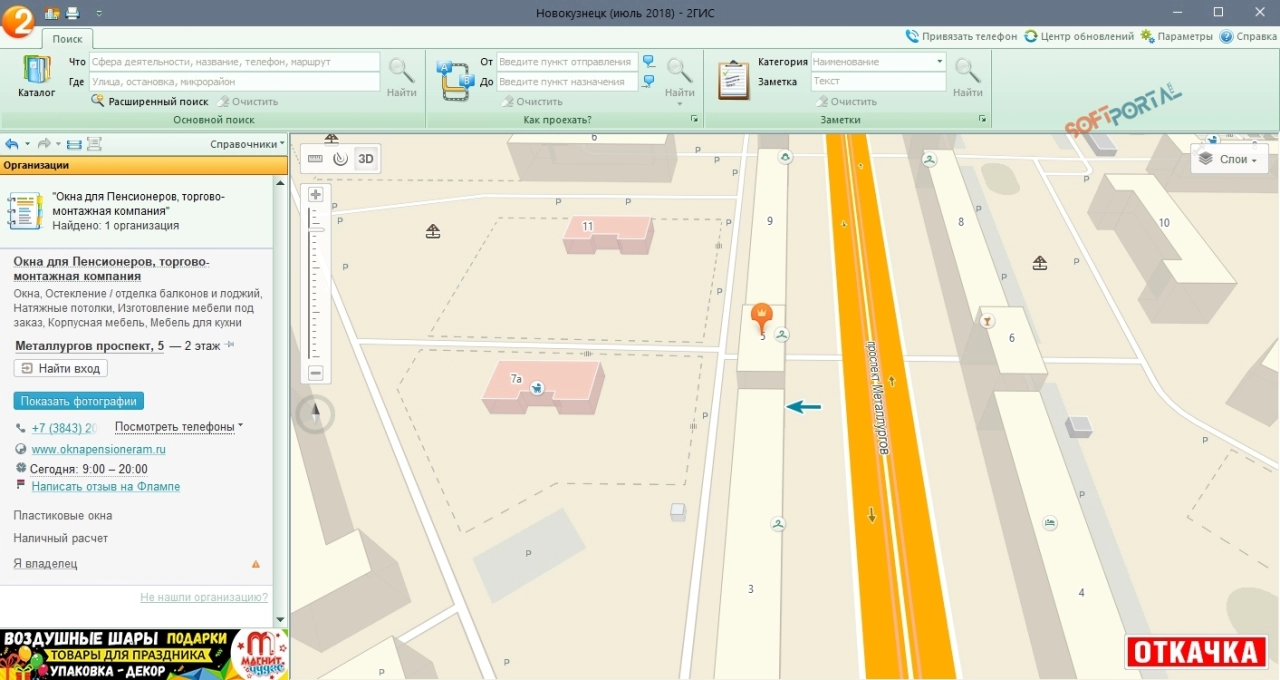Click Найти in the Основной поиск group
The width and height of the screenshot is (1280, 680).
401,78
